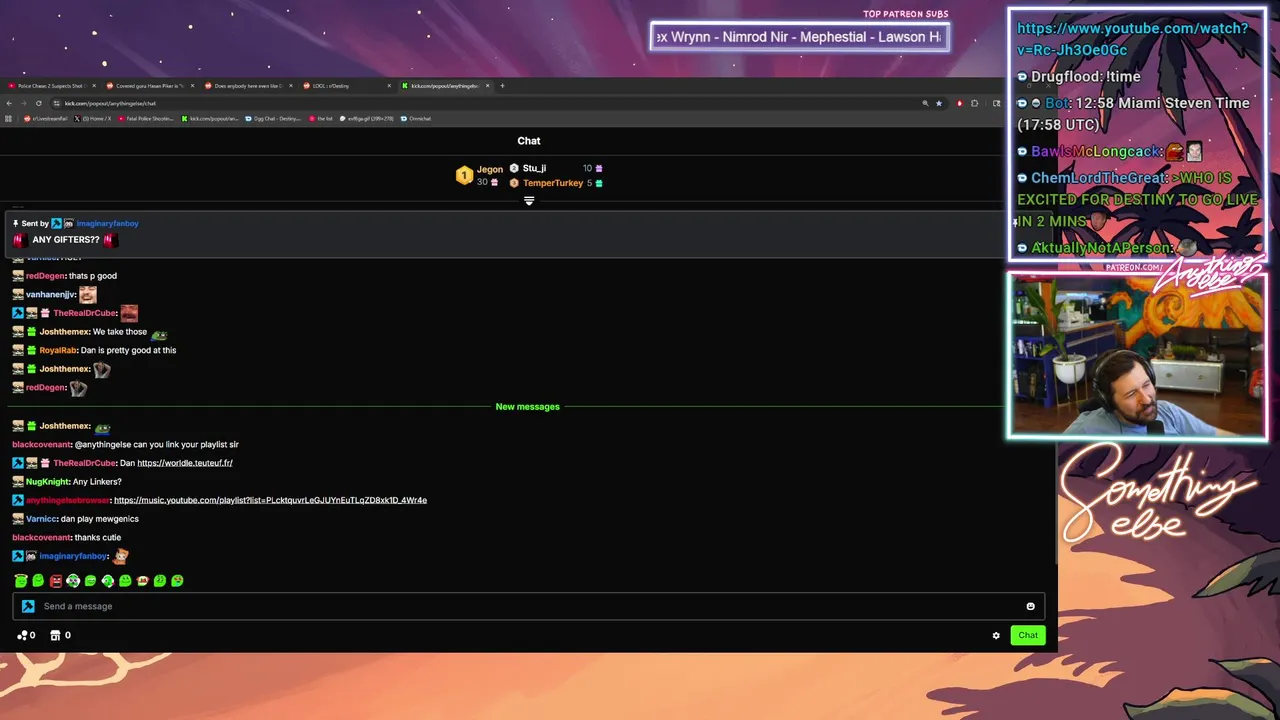
Task: Close the kick.com popout tab
Action: (x=488, y=85)
